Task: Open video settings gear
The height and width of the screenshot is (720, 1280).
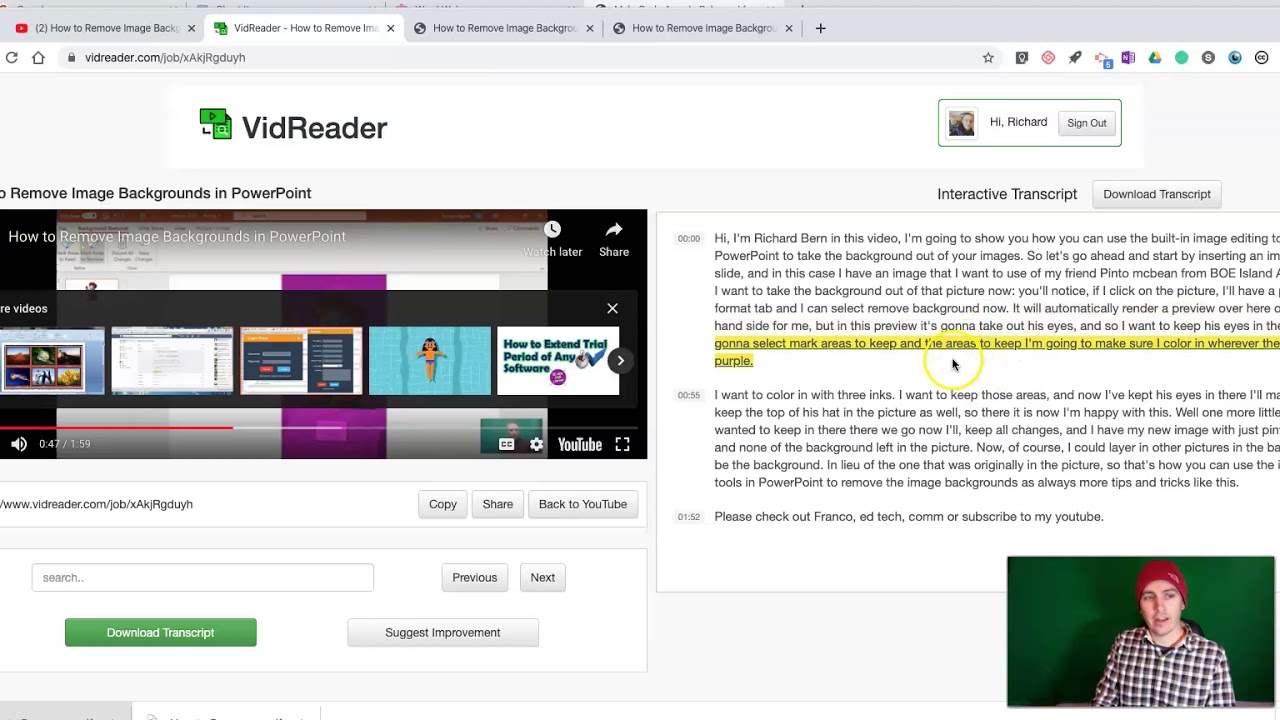Action: click(x=537, y=444)
